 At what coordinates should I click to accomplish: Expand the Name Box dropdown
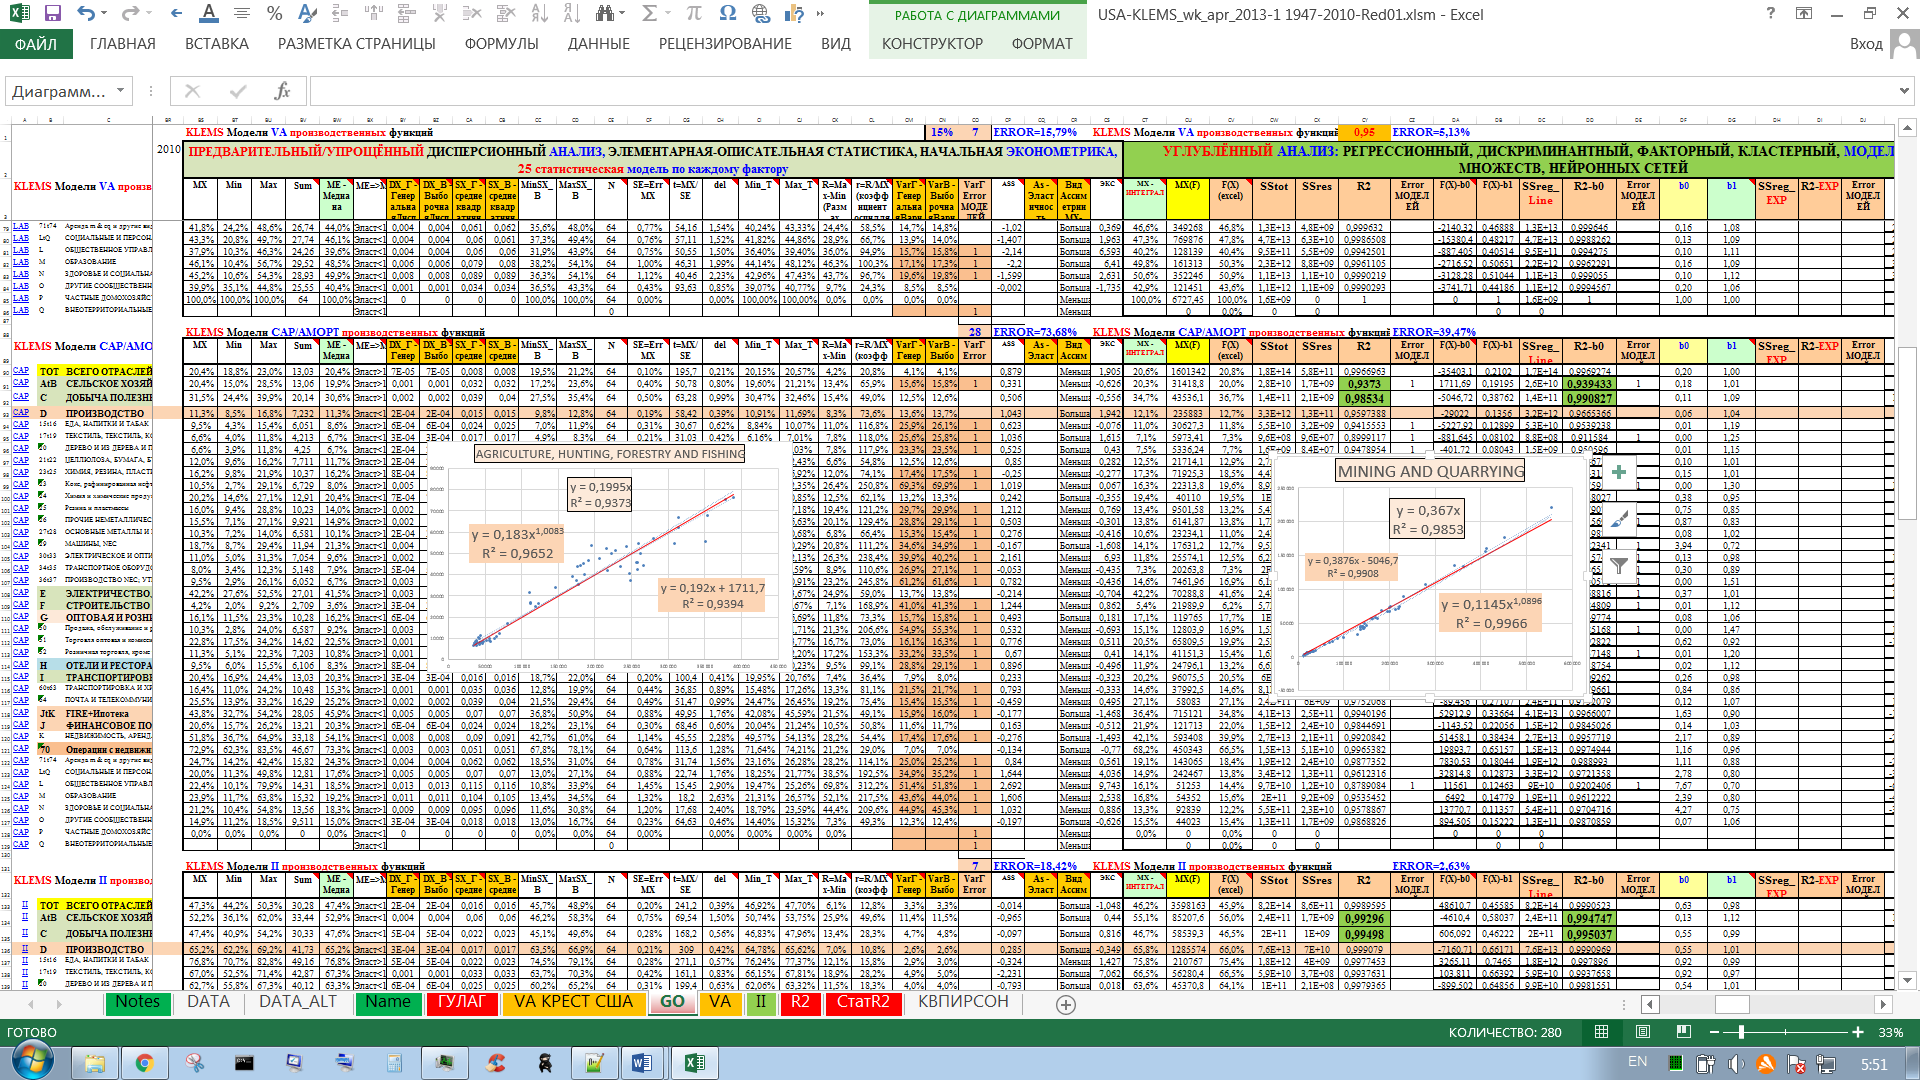120,91
